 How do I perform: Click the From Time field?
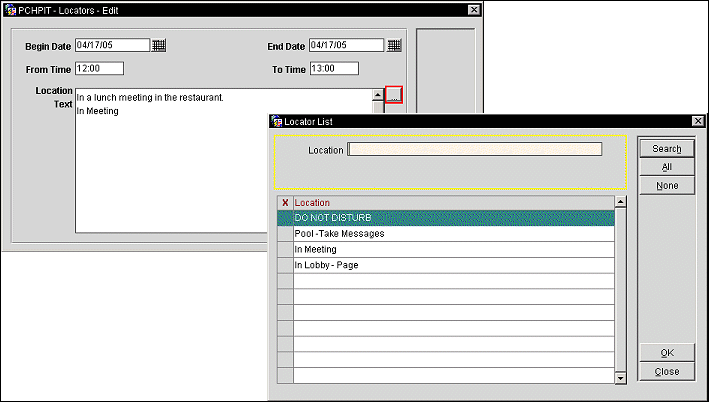click(x=99, y=69)
